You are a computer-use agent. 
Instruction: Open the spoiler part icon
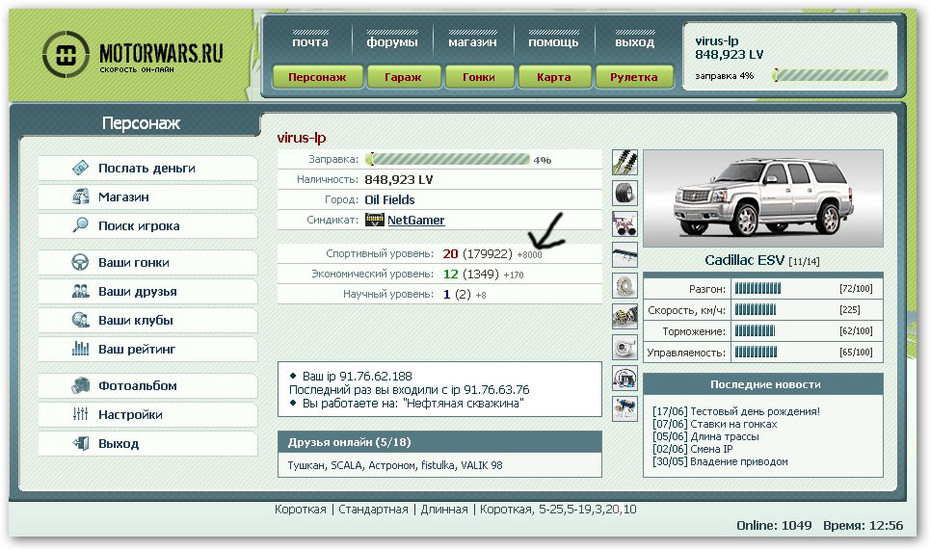(625, 255)
